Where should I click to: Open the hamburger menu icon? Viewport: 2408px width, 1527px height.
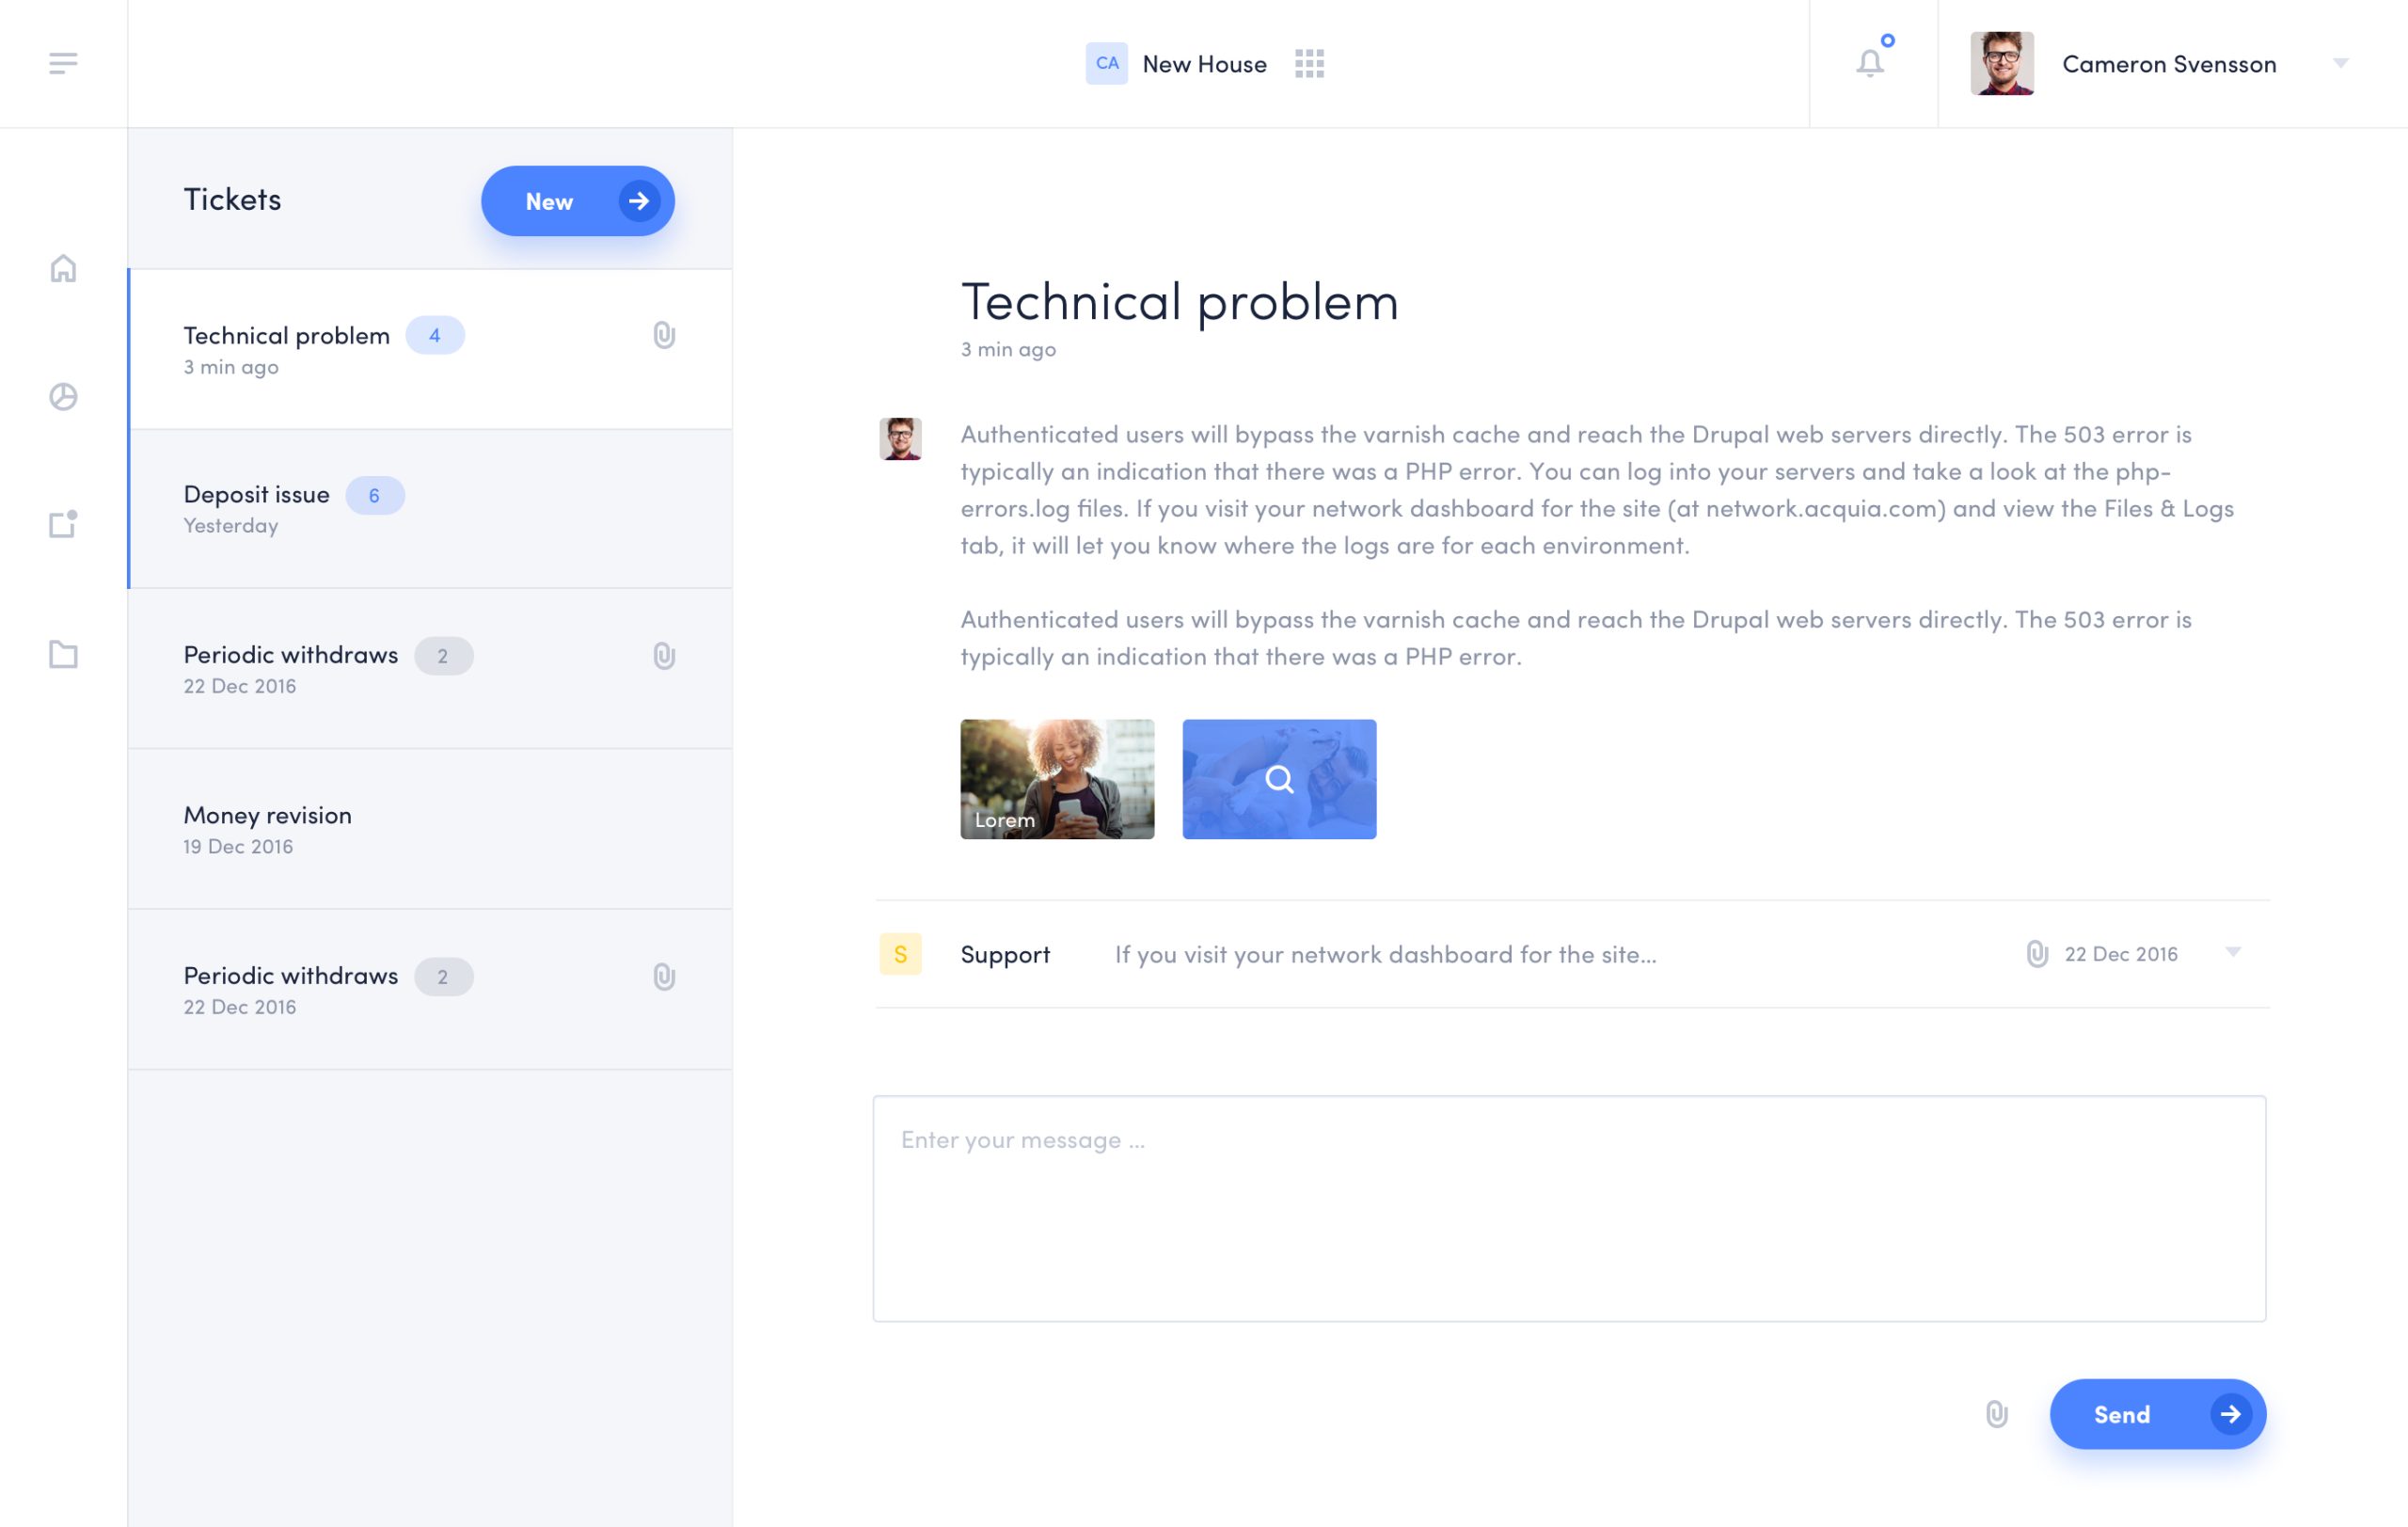click(x=63, y=64)
